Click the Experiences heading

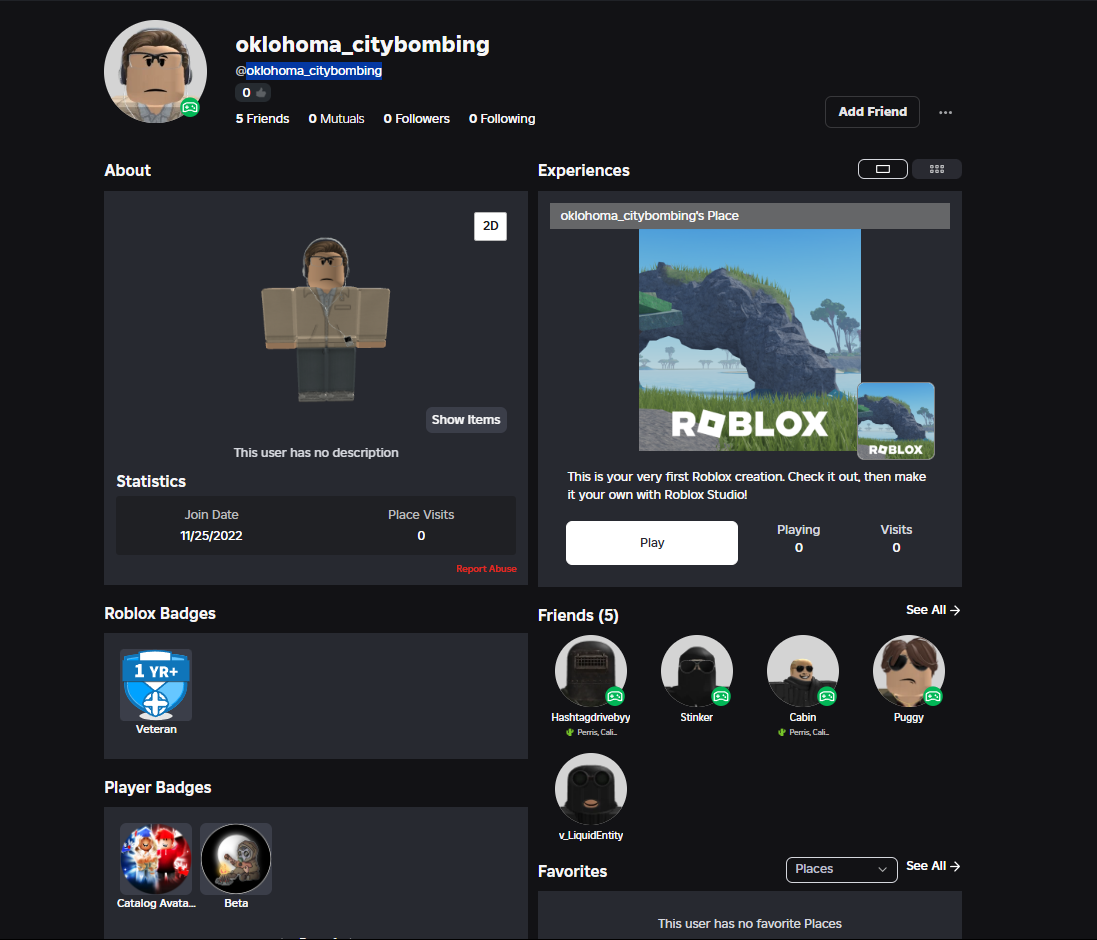tap(583, 171)
